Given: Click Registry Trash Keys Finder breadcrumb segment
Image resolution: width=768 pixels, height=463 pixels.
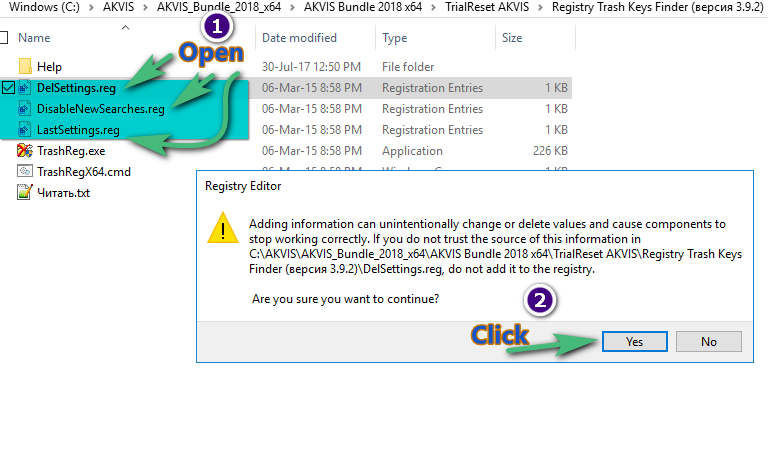Looking at the screenshot, I should tap(657, 7).
